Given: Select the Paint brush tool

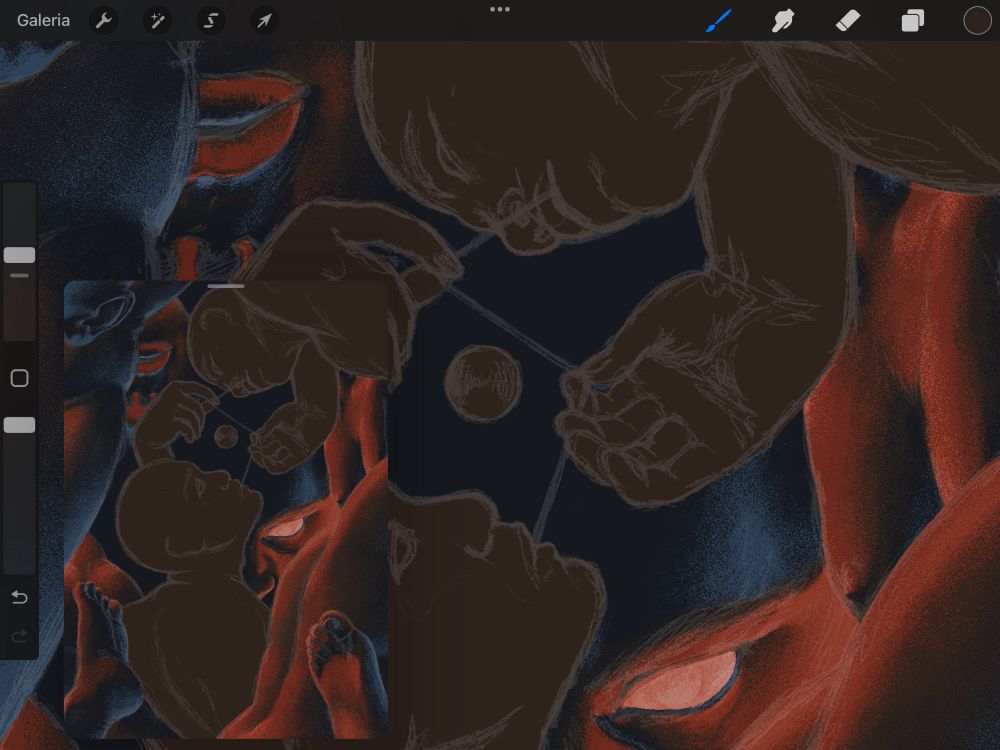Looking at the screenshot, I should (x=719, y=21).
